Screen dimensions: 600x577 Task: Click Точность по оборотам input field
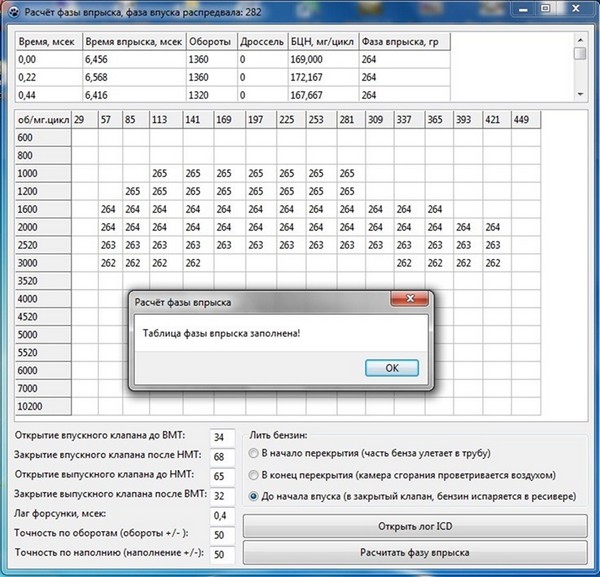tap(222, 535)
